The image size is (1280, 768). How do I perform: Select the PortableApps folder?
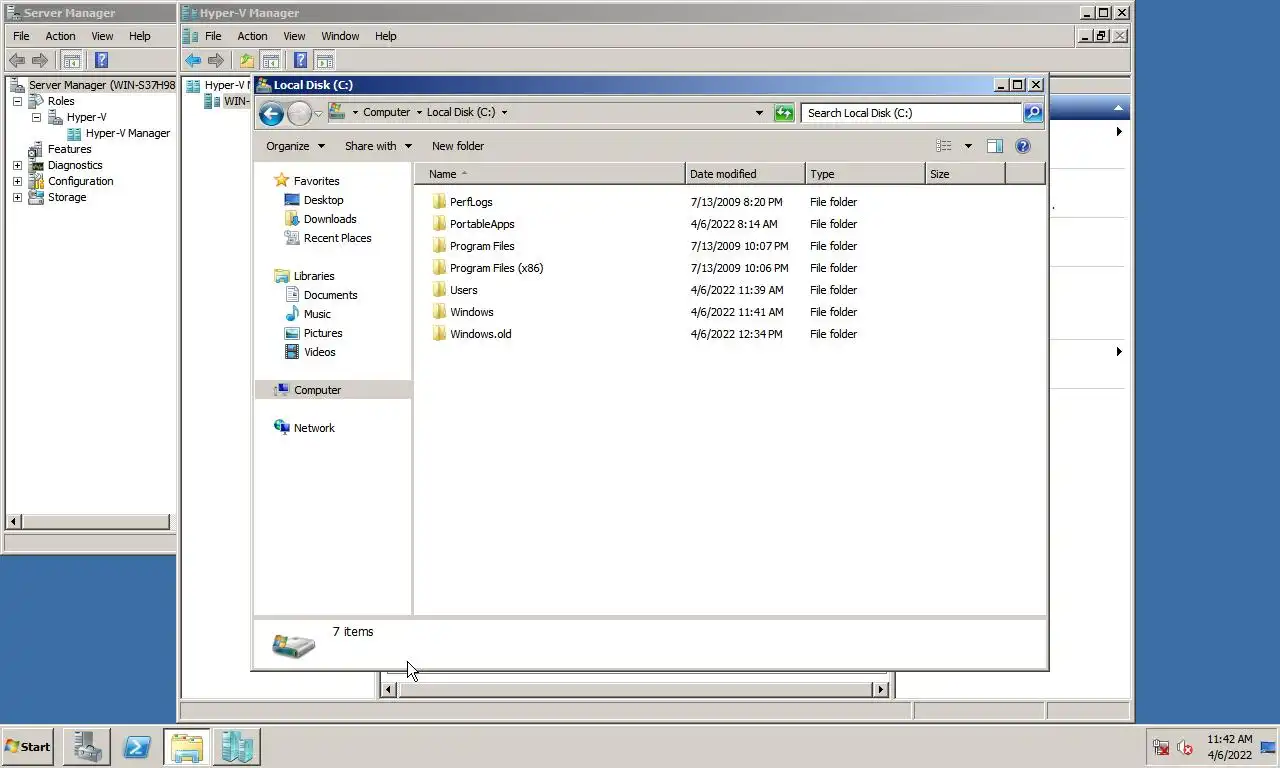click(482, 224)
